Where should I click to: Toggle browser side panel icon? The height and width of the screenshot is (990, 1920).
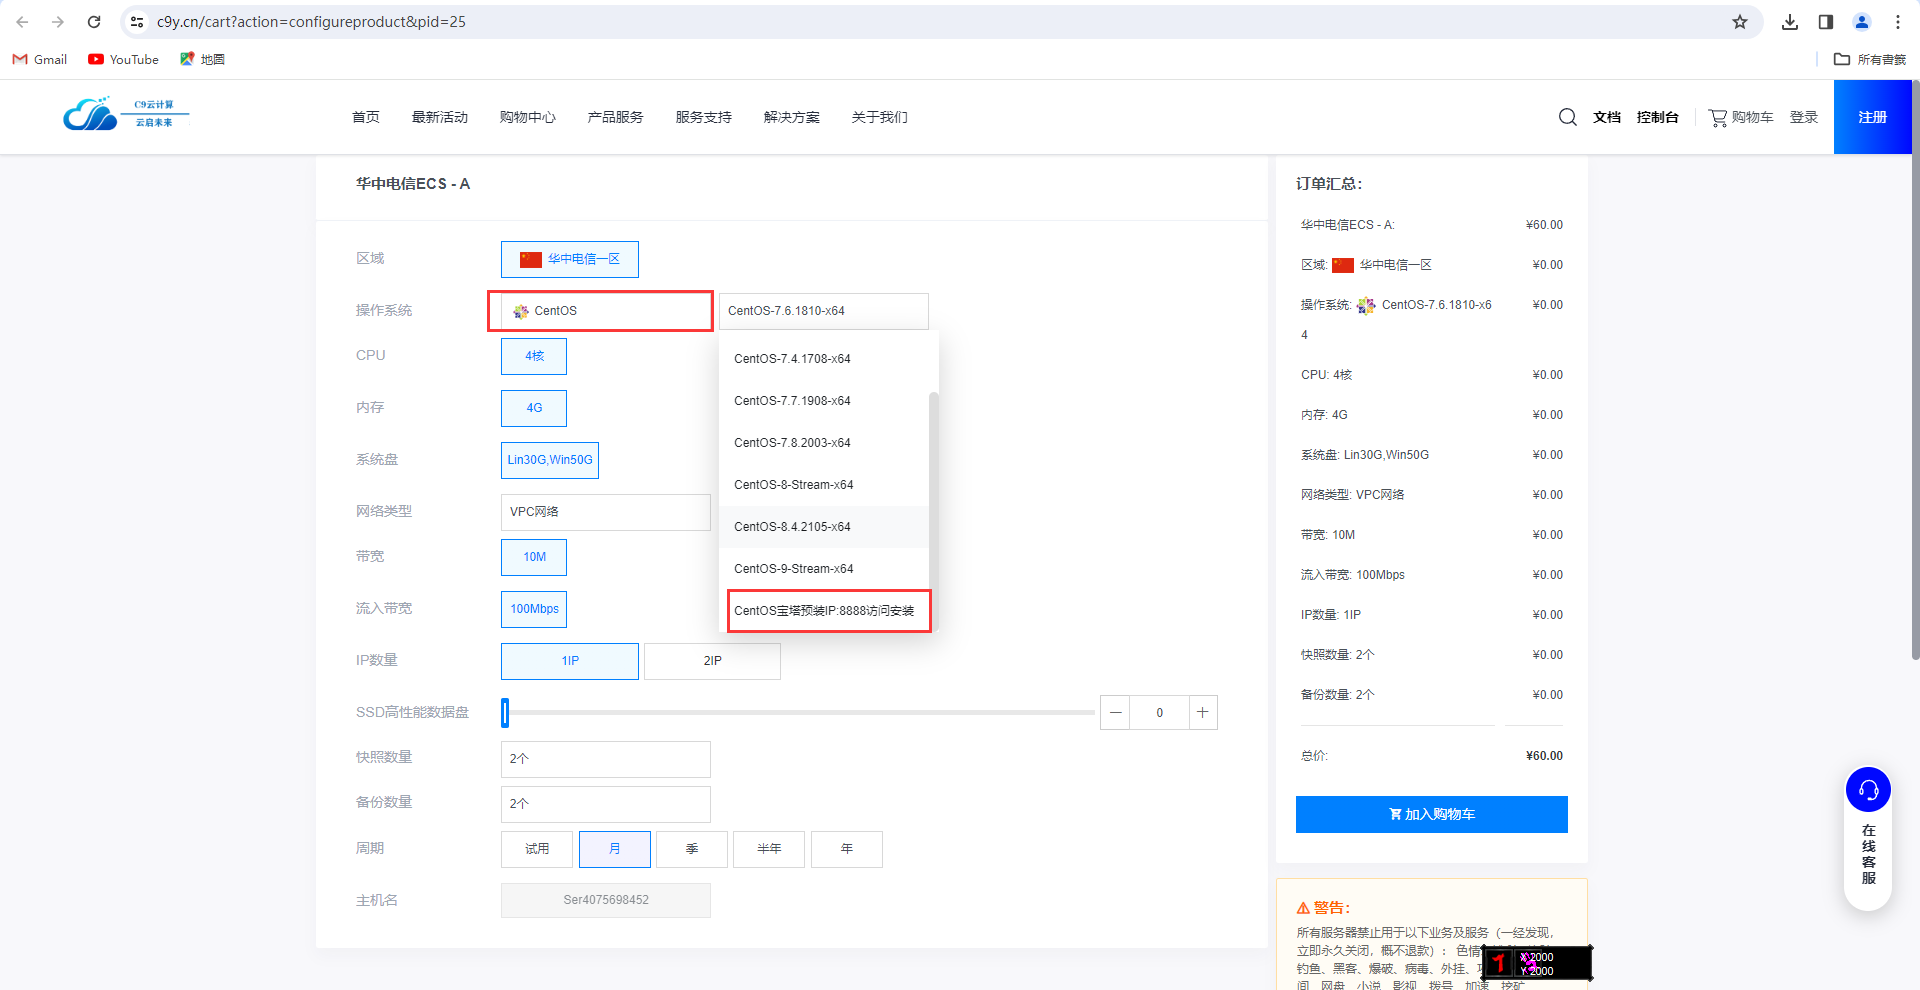coord(1826,22)
